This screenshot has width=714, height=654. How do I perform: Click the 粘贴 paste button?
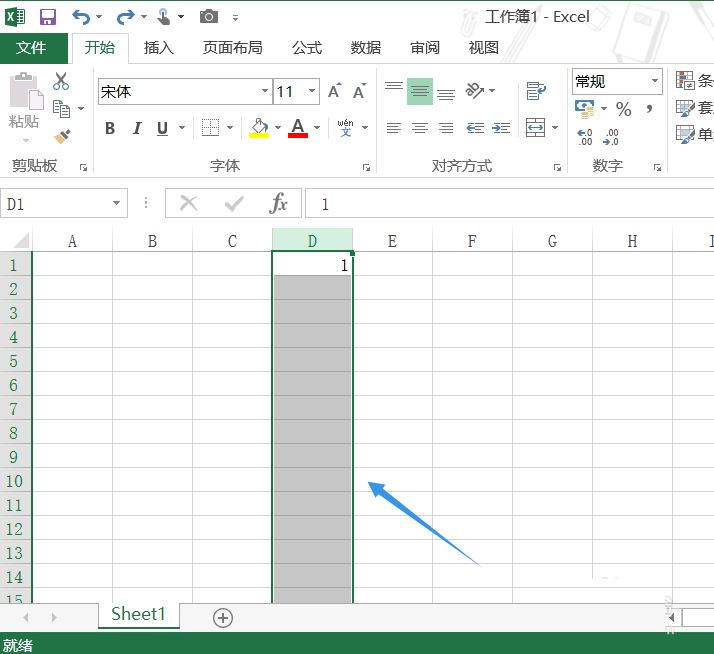(x=24, y=103)
